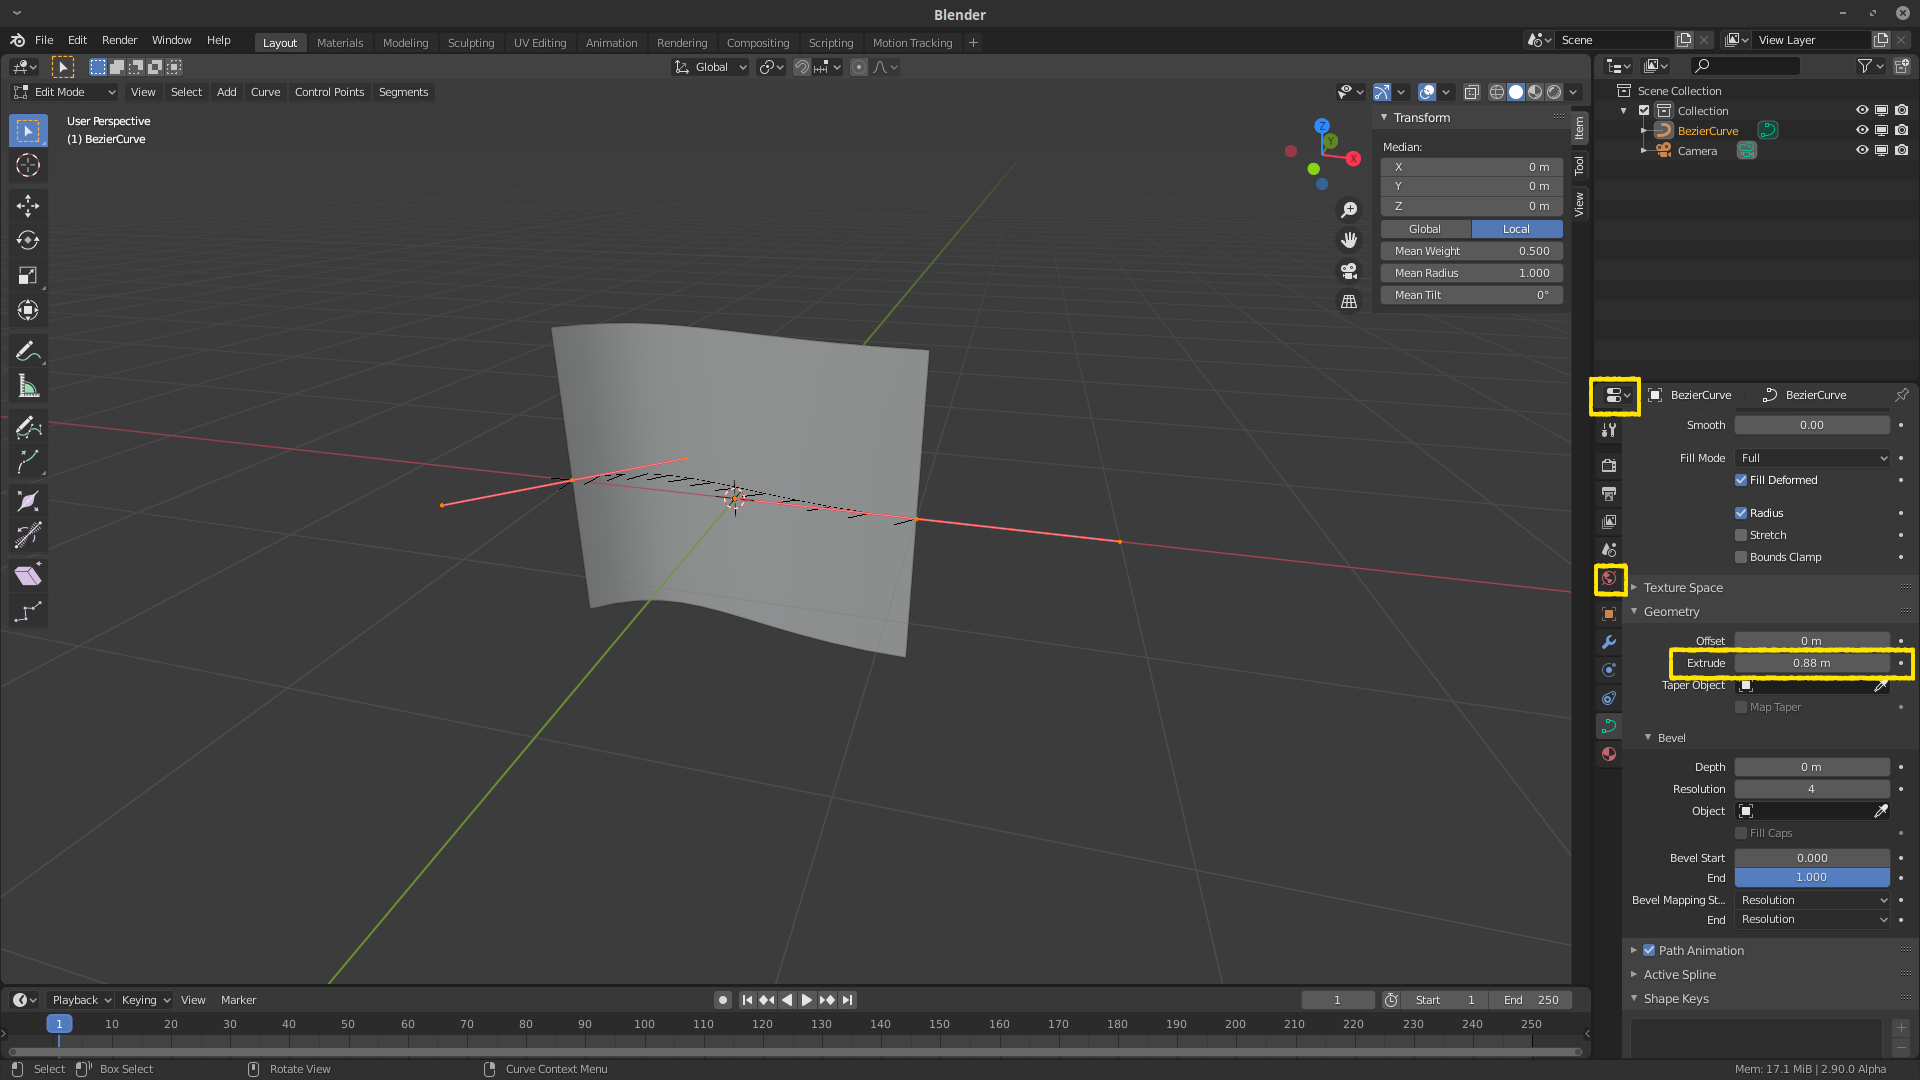Image resolution: width=1920 pixels, height=1080 pixels.
Task: Open the Material properties tab
Action: coord(1609,754)
